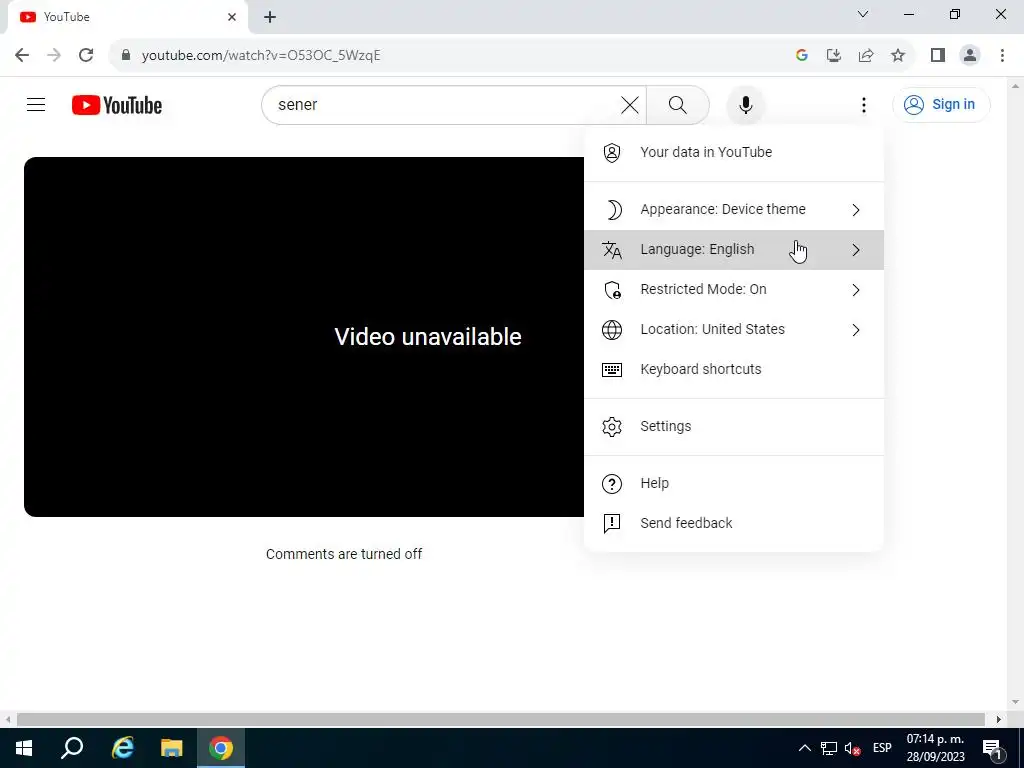Click the ESP input language indicator
The height and width of the screenshot is (768, 1024).
point(882,748)
